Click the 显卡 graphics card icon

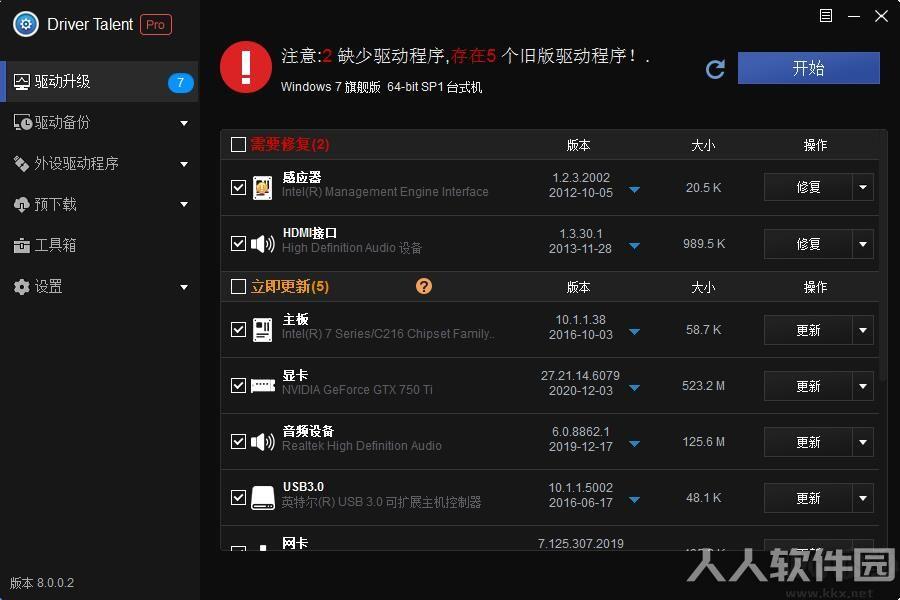point(263,386)
